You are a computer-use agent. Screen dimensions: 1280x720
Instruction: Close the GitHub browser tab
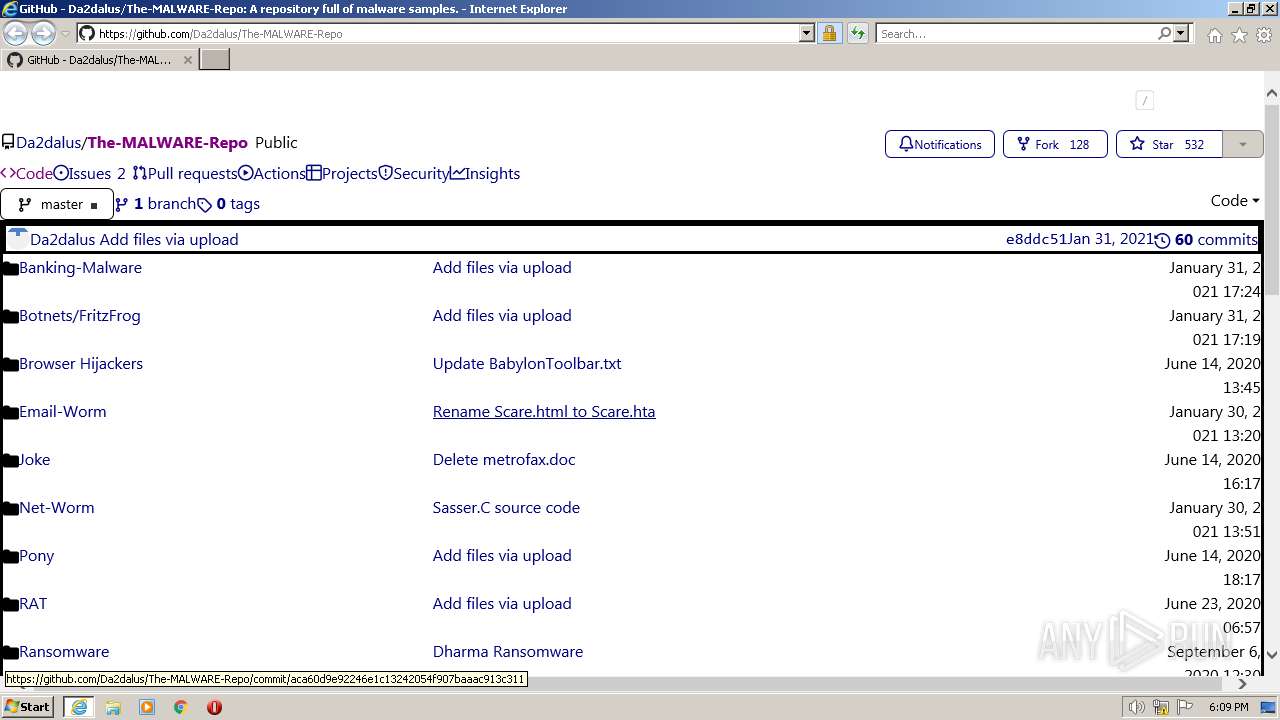pos(187,60)
